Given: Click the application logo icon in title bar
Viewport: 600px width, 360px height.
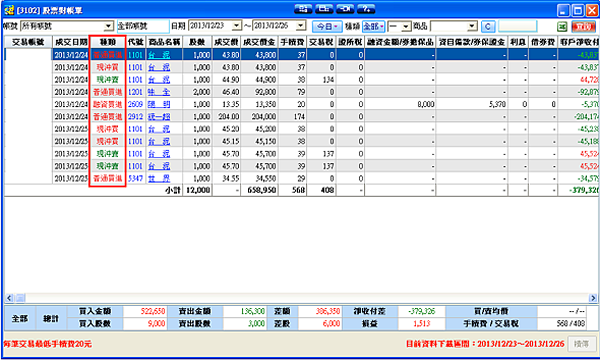Looking at the screenshot, I should click(x=9, y=10).
